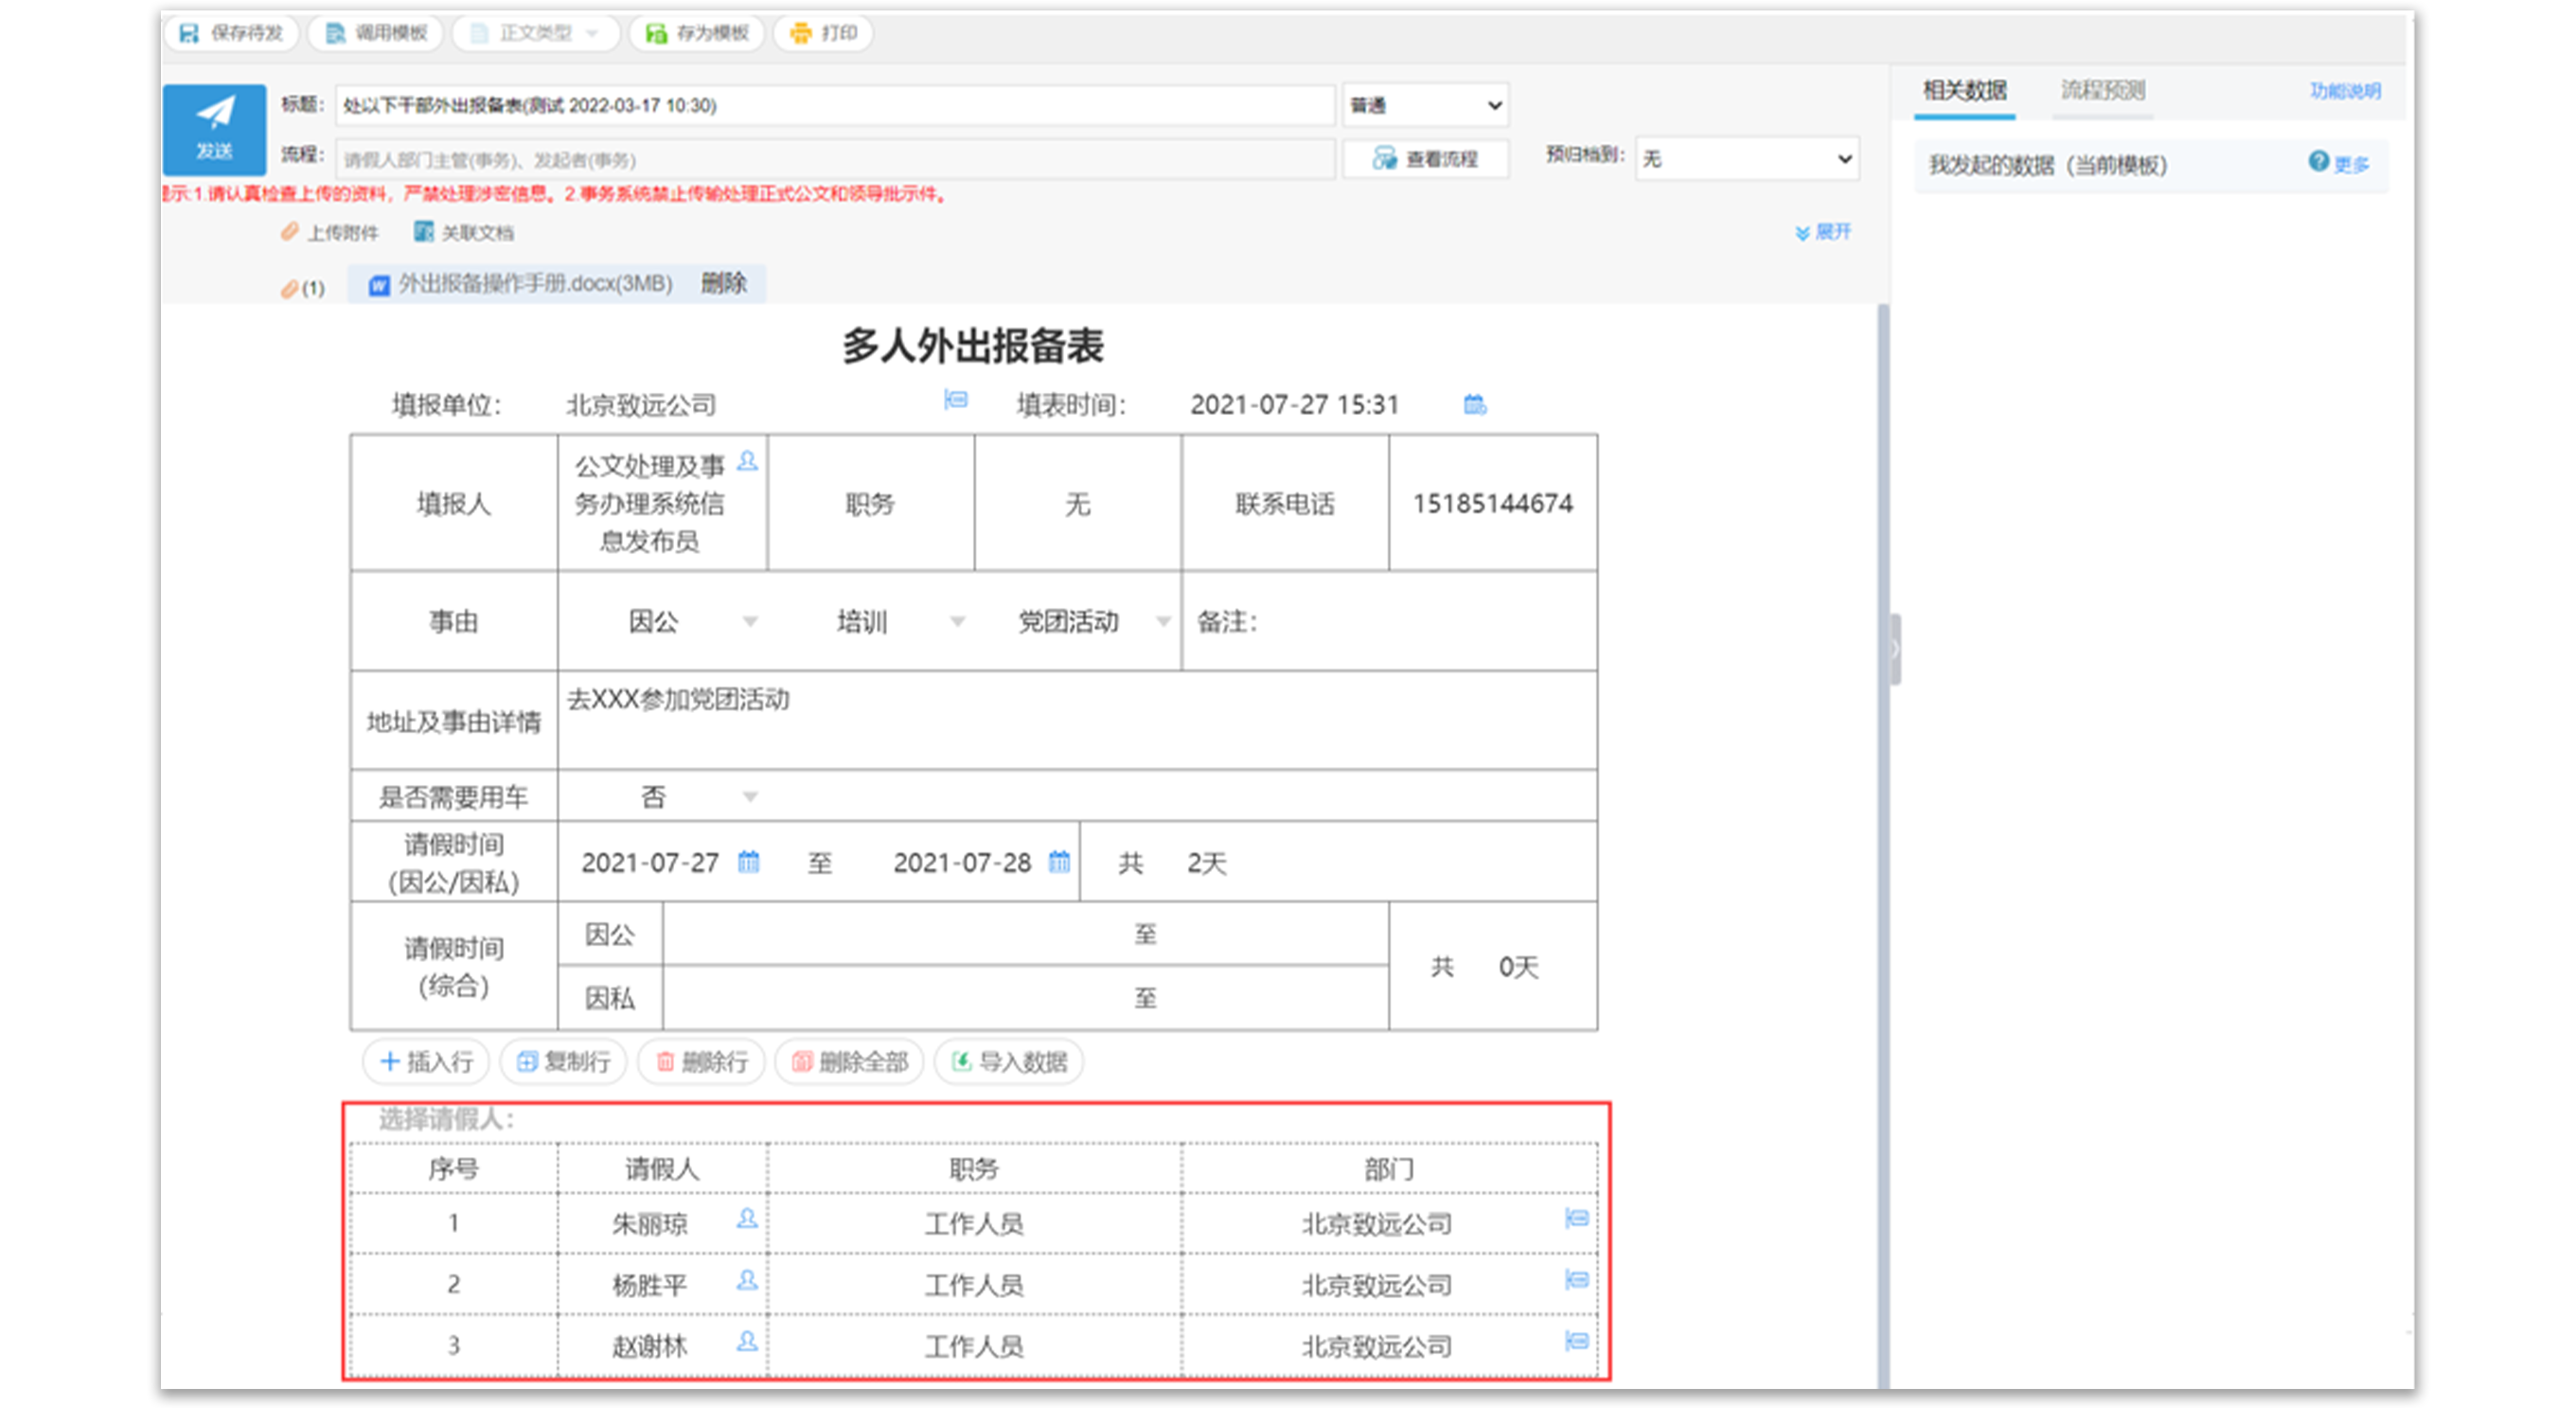Image resolution: width=2576 pixels, height=1408 pixels.
Task: Click the help question mark icon
Action: (x=2319, y=161)
